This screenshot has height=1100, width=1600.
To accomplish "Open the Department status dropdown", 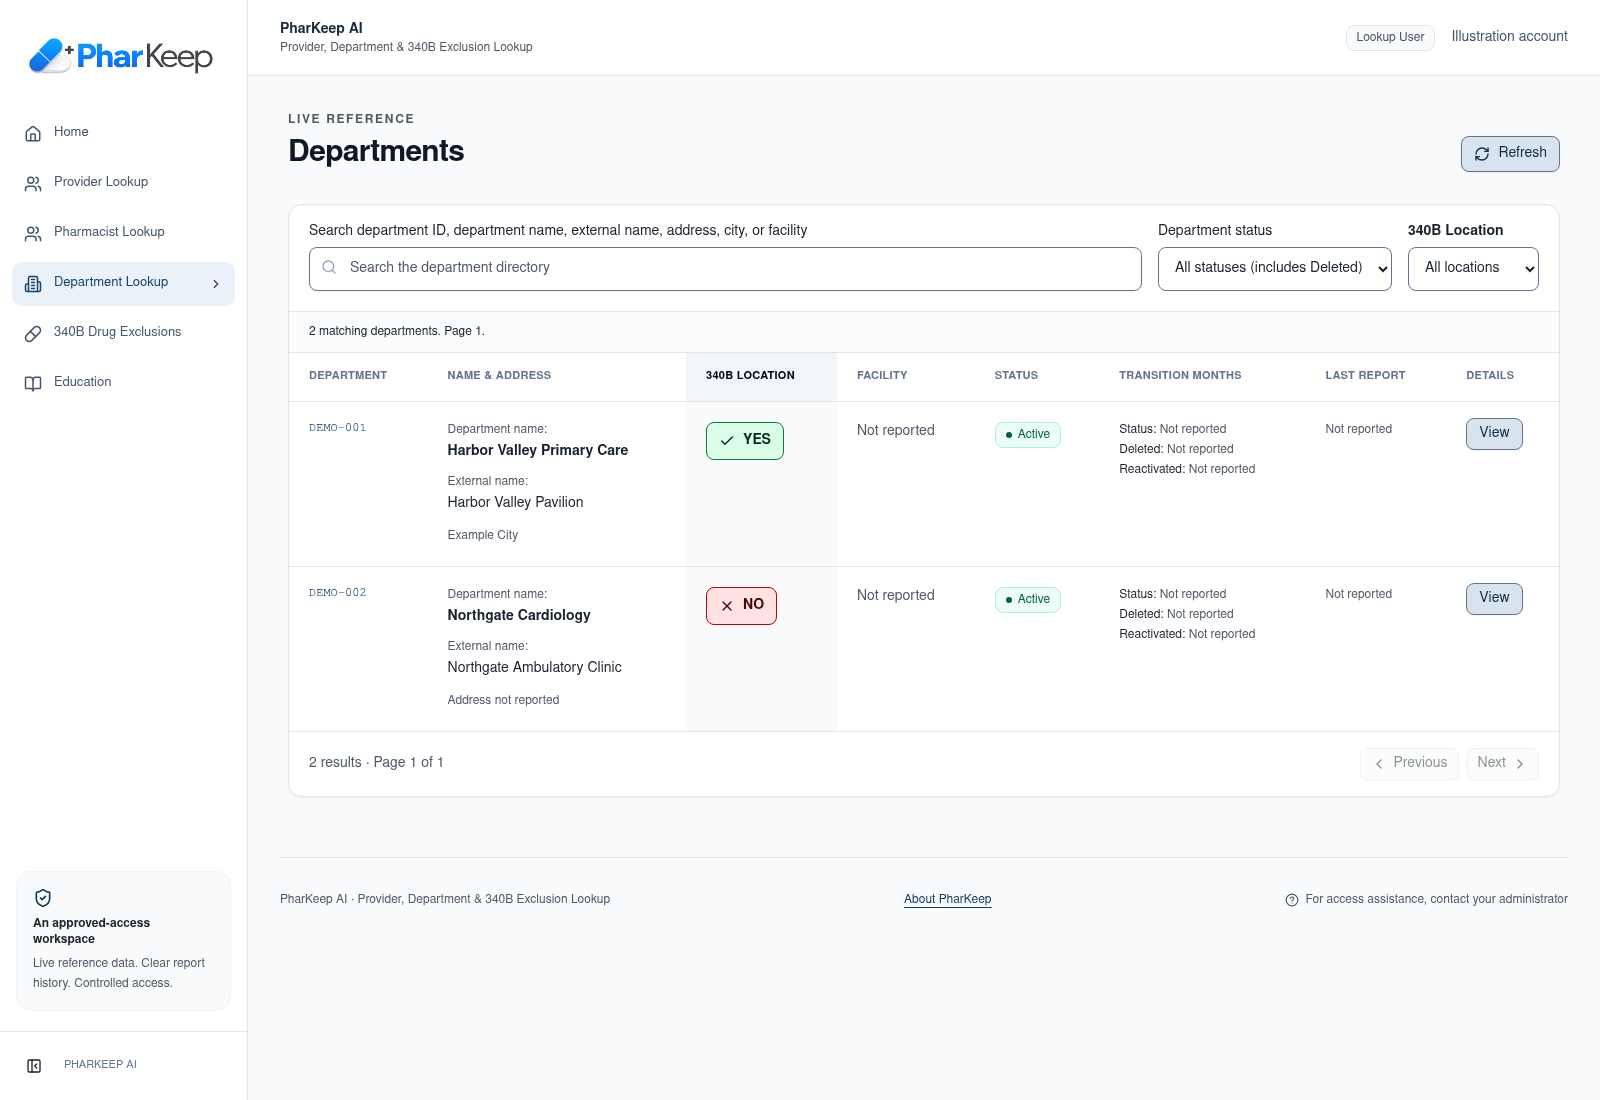I will tap(1275, 269).
